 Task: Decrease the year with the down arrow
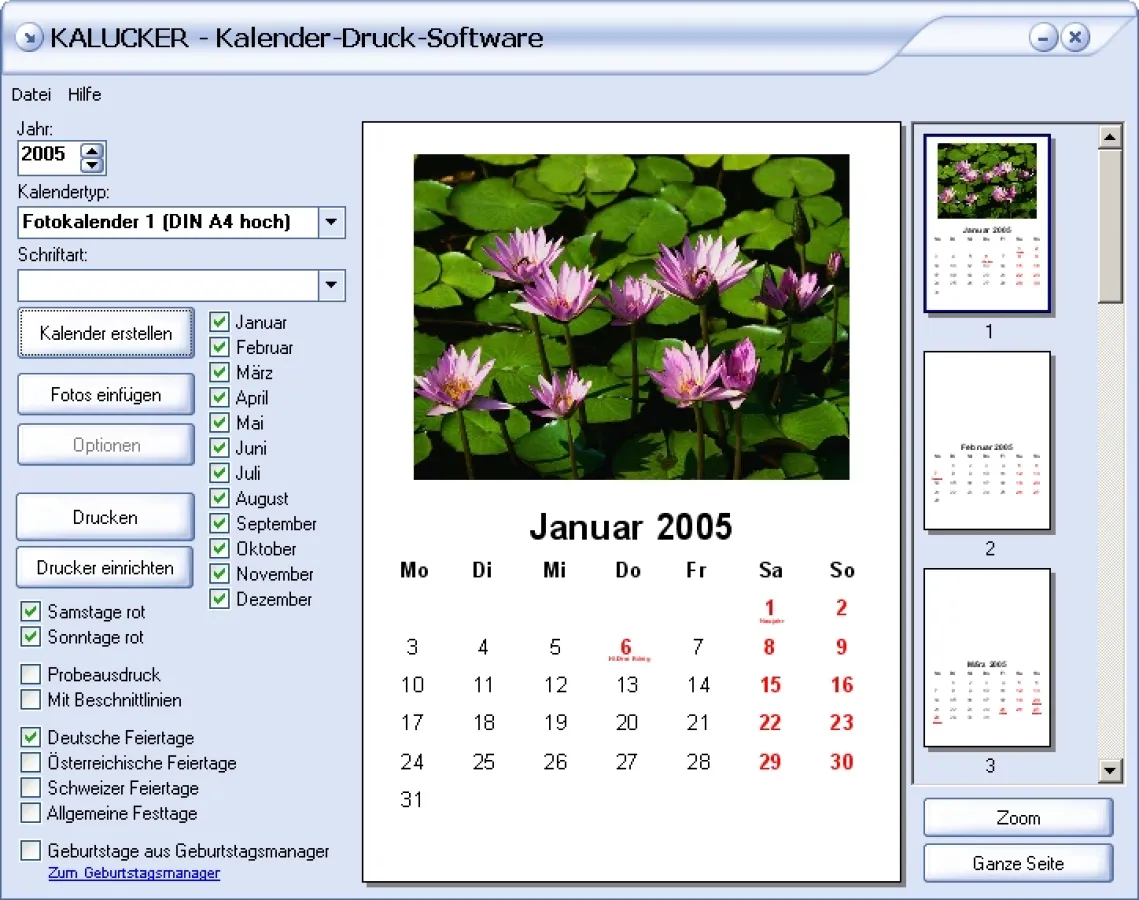[x=92, y=165]
